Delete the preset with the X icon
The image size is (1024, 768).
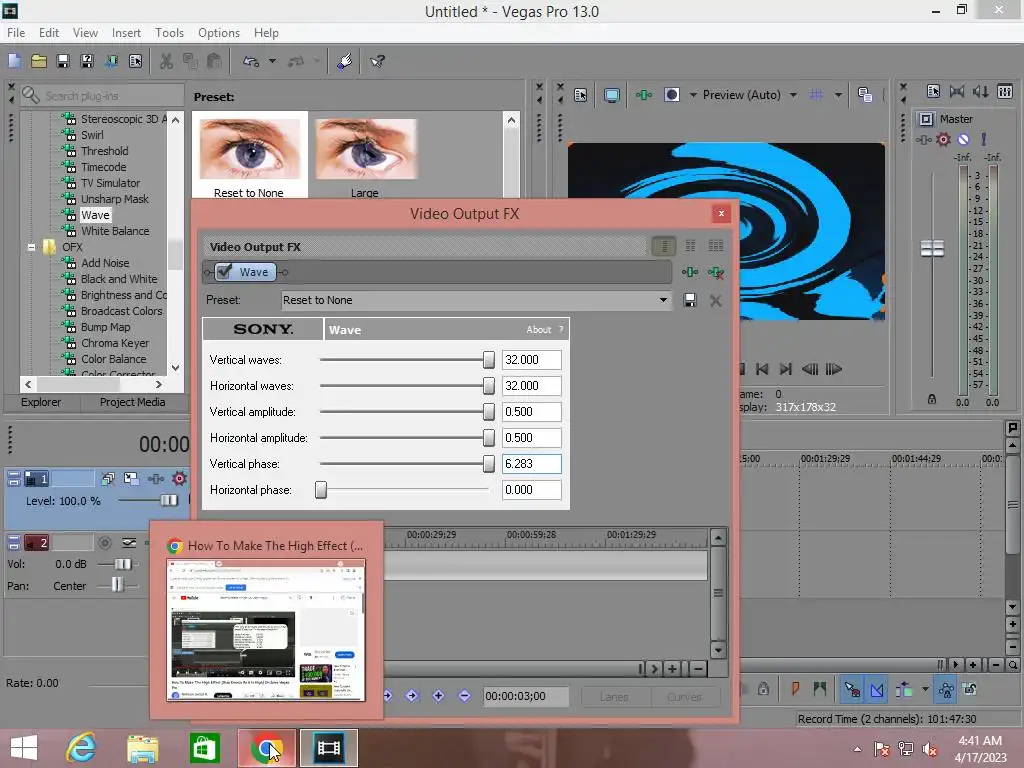click(716, 300)
